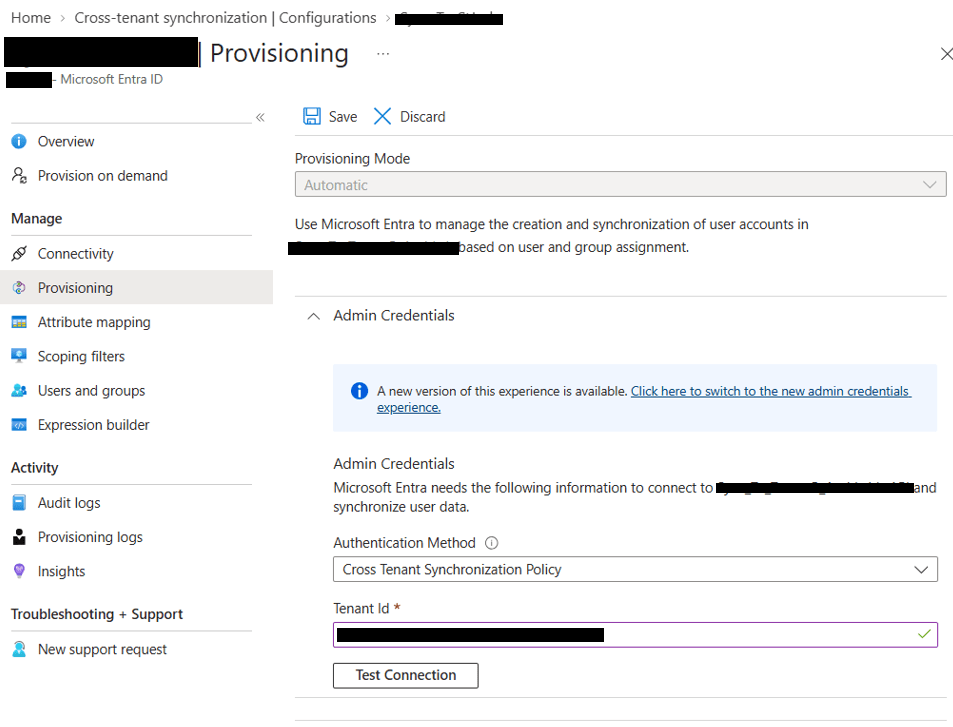Click the Provisioning logs person icon
The image size is (953, 727).
point(19,537)
